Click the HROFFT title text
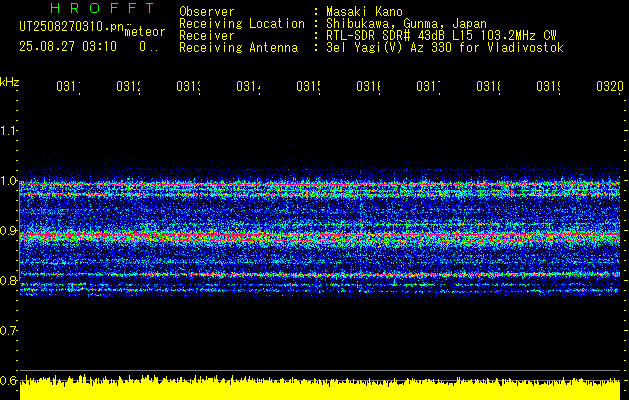This screenshot has height=400, width=629. click(x=102, y=8)
